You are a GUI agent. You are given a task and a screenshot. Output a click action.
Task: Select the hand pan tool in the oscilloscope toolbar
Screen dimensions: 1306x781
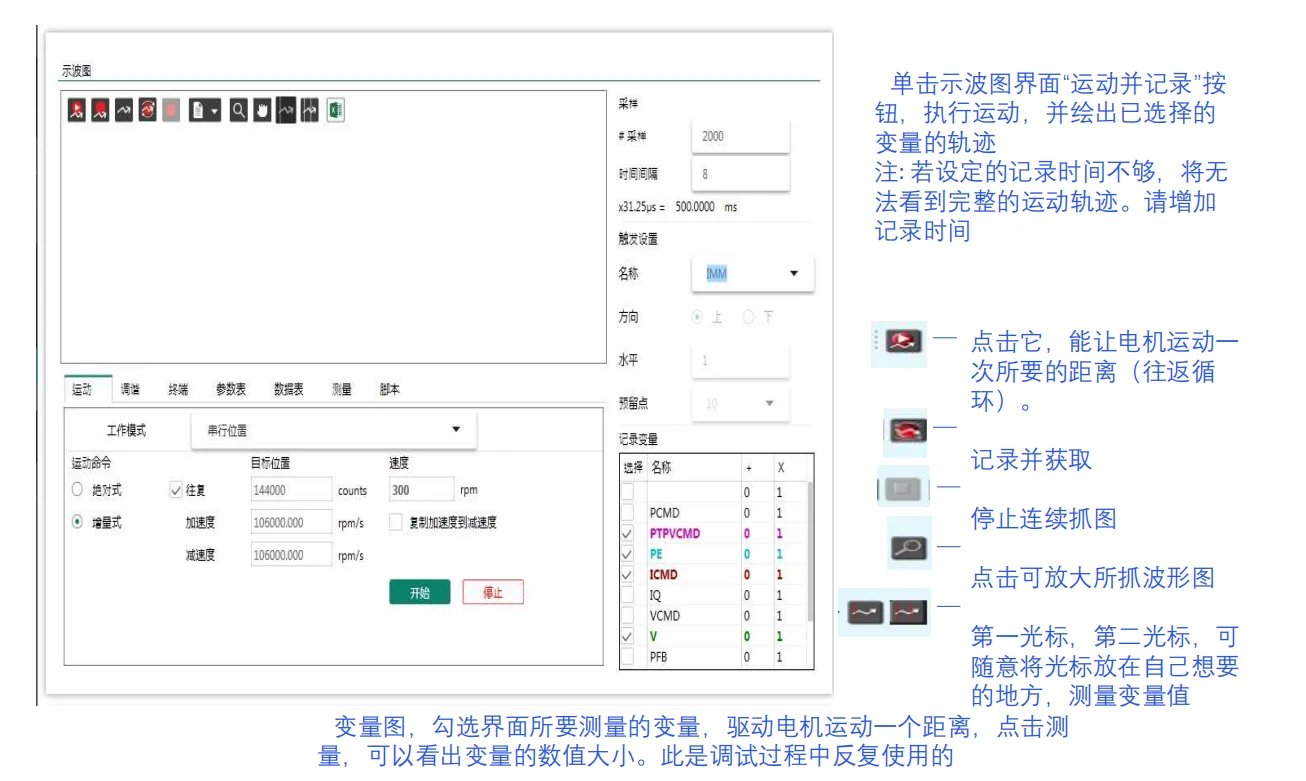(260, 110)
